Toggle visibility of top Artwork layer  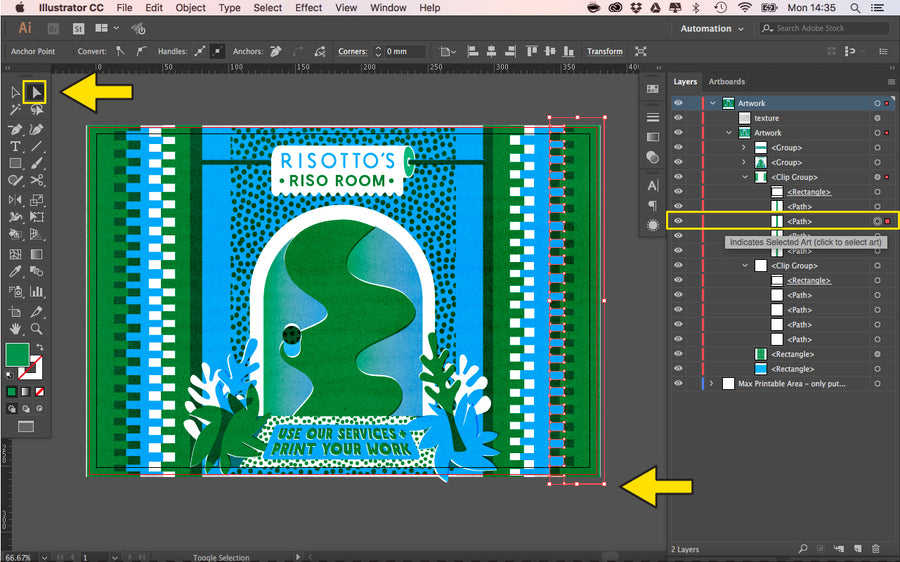pos(678,103)
